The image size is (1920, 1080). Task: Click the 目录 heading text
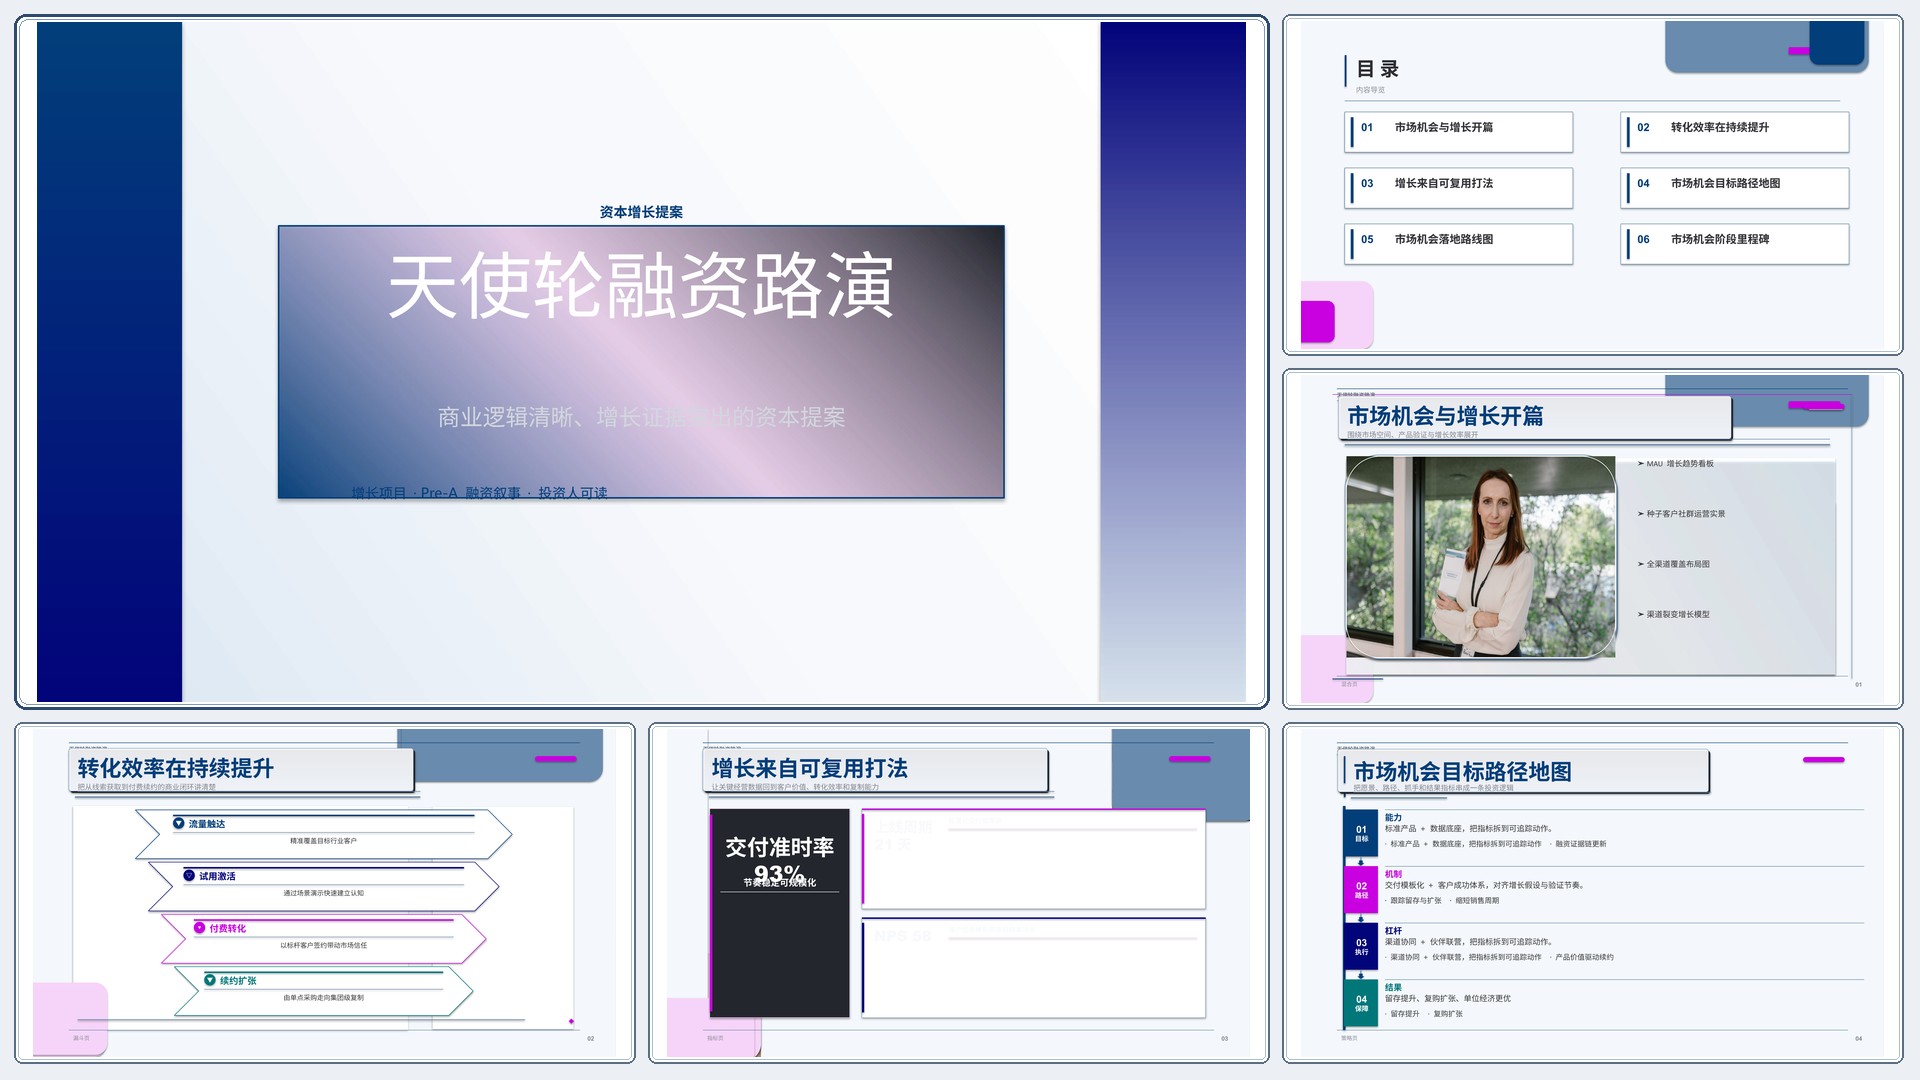coord(1378,69)
